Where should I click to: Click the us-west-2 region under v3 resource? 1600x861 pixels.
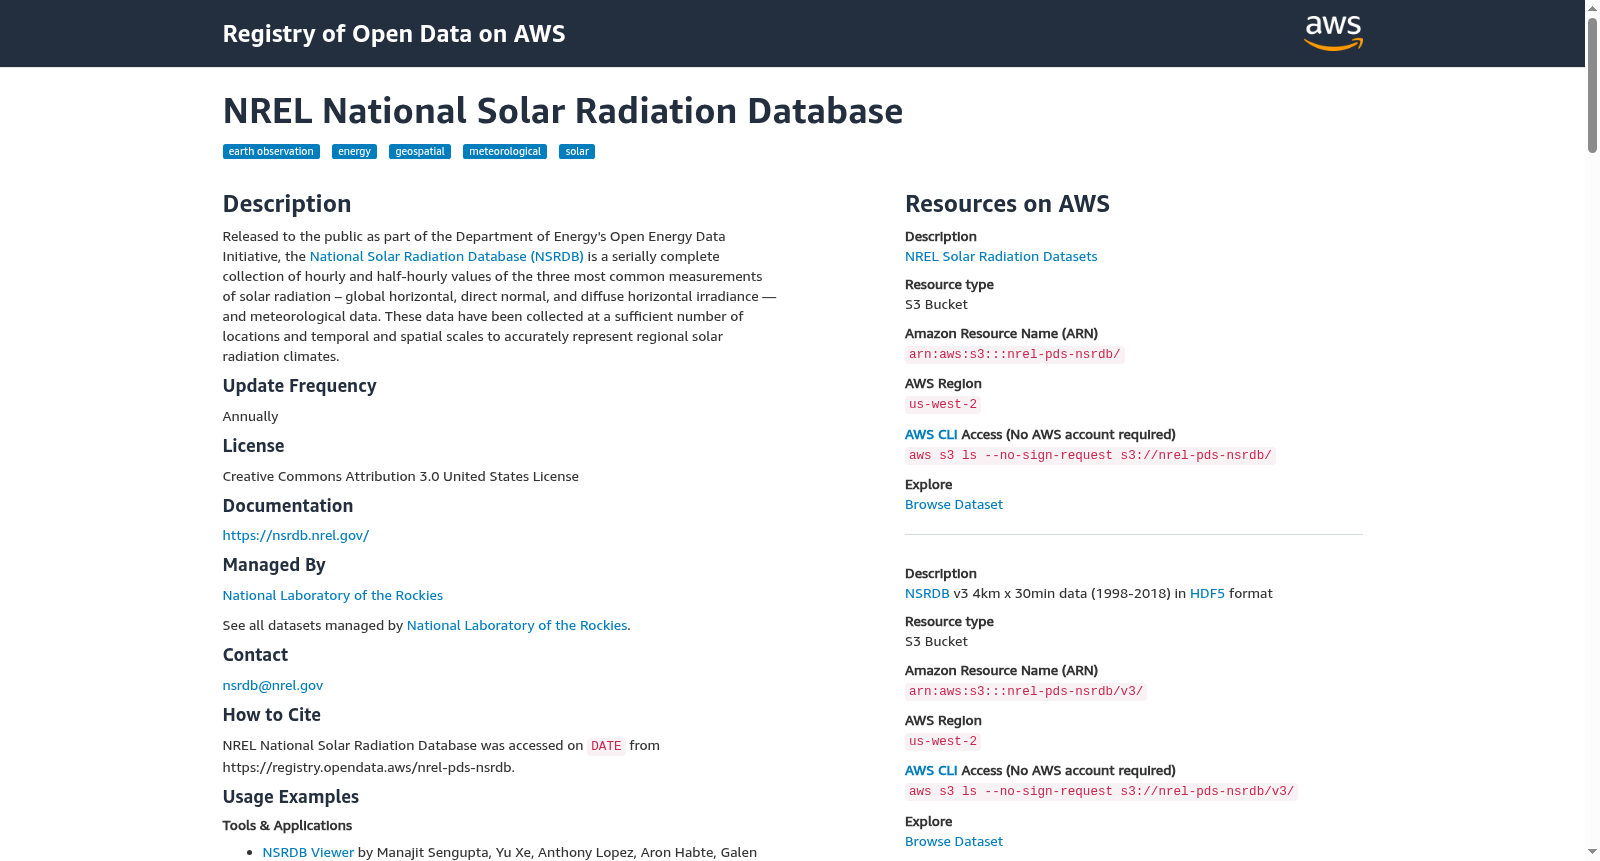coord(943,742)
